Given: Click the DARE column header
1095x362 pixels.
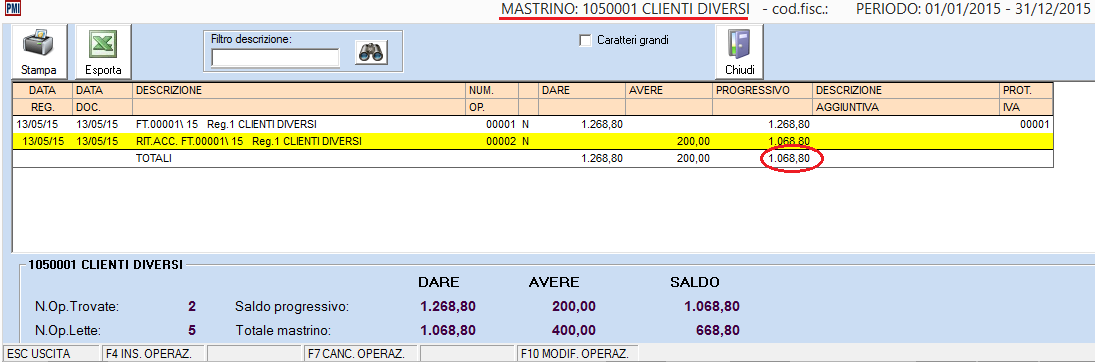Looking at the screenshot, I should pos(582,99).
